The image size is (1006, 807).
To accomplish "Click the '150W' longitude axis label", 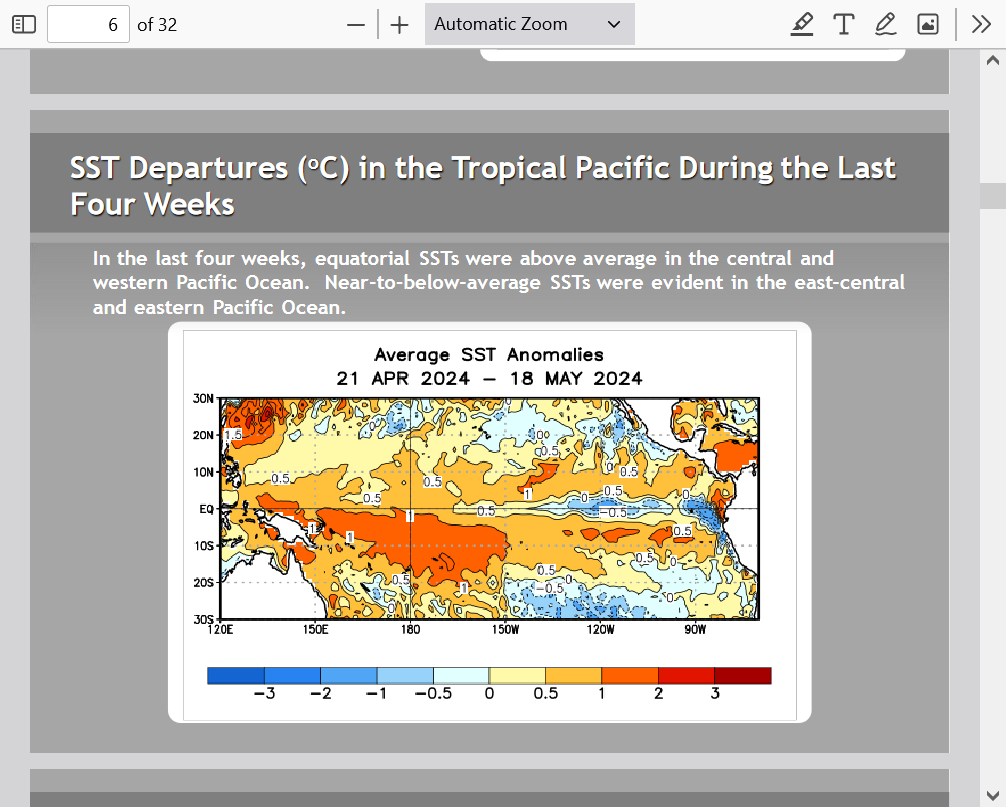I will click(505, 629).
